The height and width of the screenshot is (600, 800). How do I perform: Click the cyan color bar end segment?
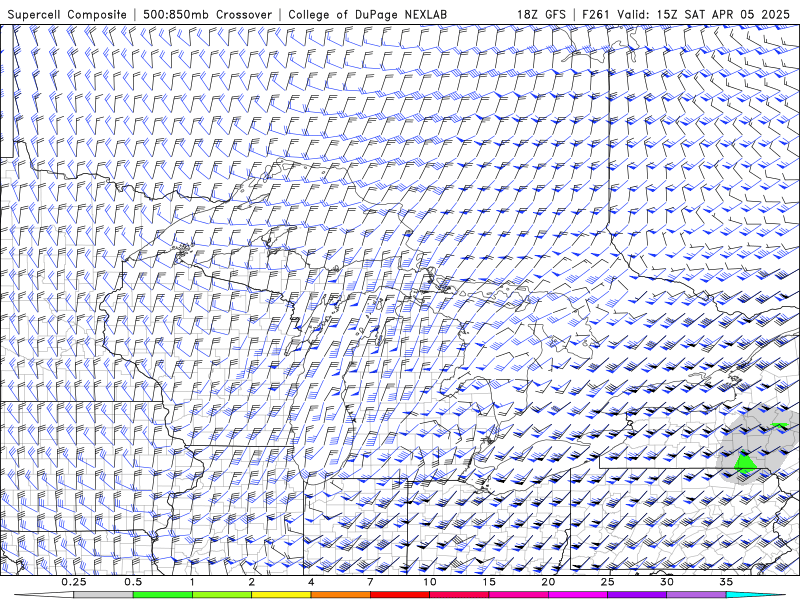pyautogui.click(x=755, y=595)
